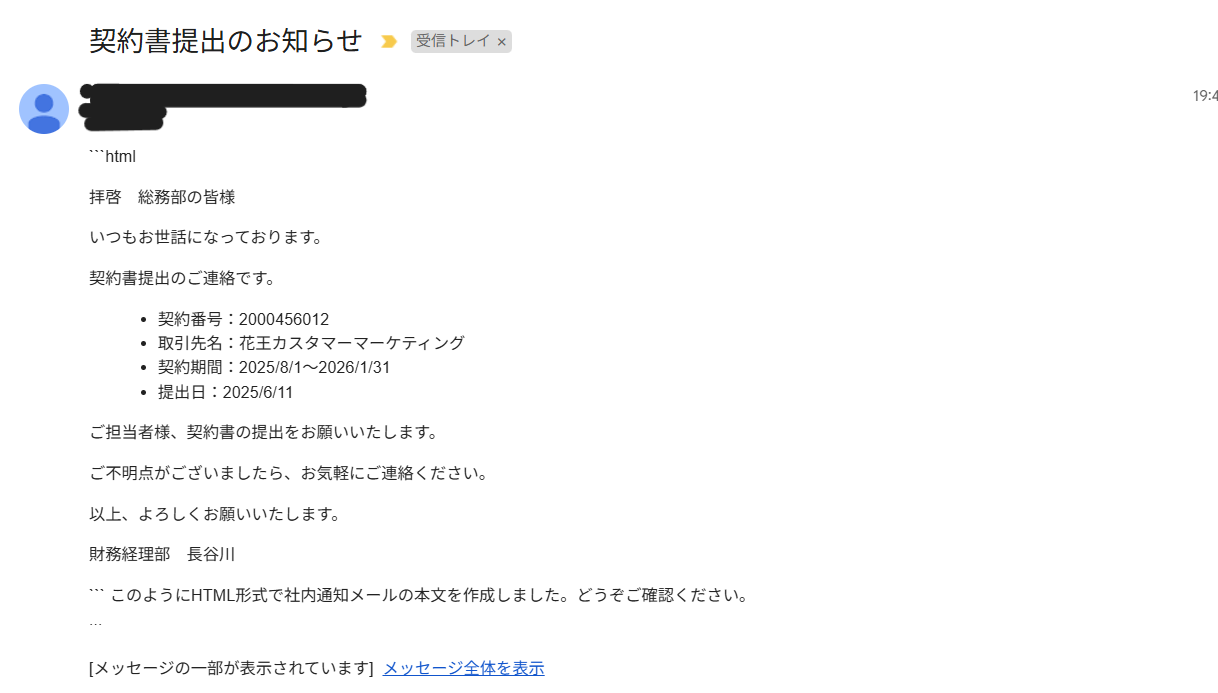Click the ご不明点がございましたら sentence
This screenshot has width=1218, height=693.
290,473
